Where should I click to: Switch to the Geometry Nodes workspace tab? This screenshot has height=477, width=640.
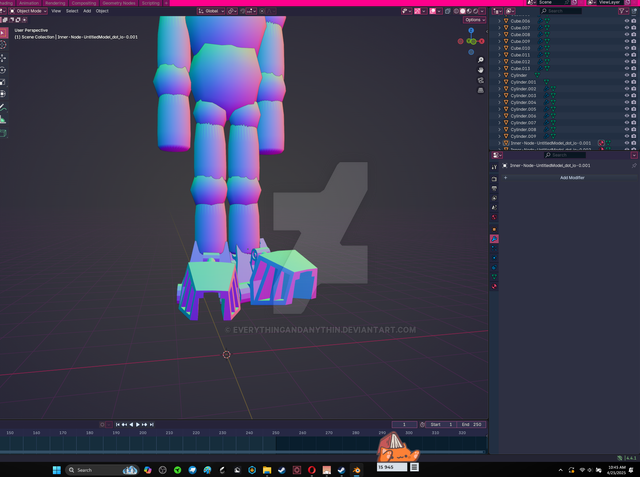tap(119, 3)
